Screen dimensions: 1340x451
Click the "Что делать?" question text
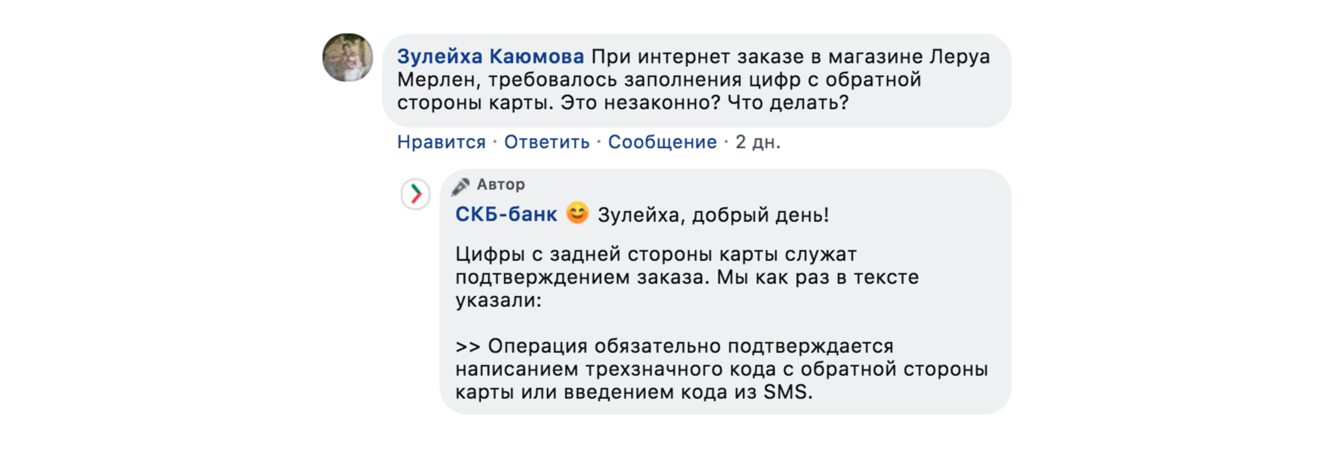pyautogui.click(x=788, y=103)
